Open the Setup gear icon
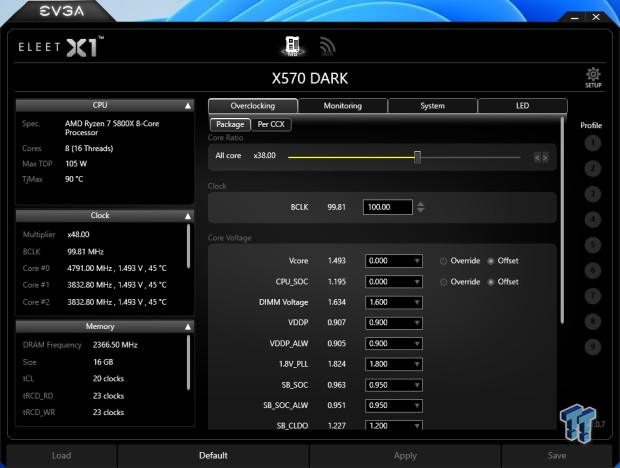The width and height of the screenshot is (620, 468). (593, 77)
